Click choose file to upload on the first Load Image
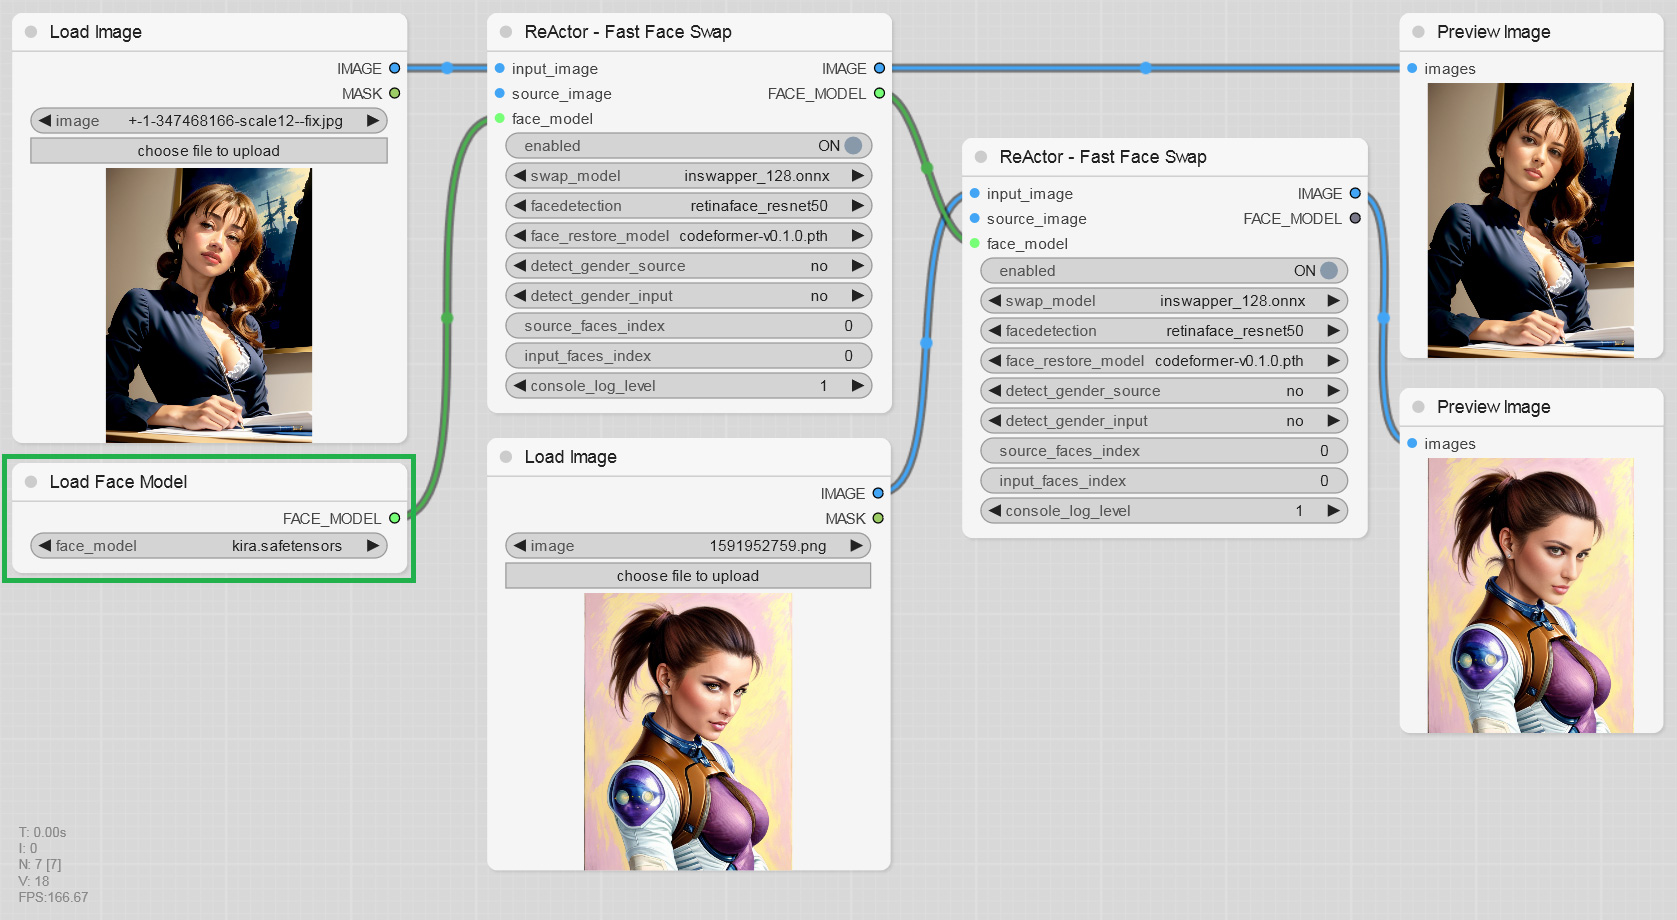The image size is (1677, 920). coord(209,150)
